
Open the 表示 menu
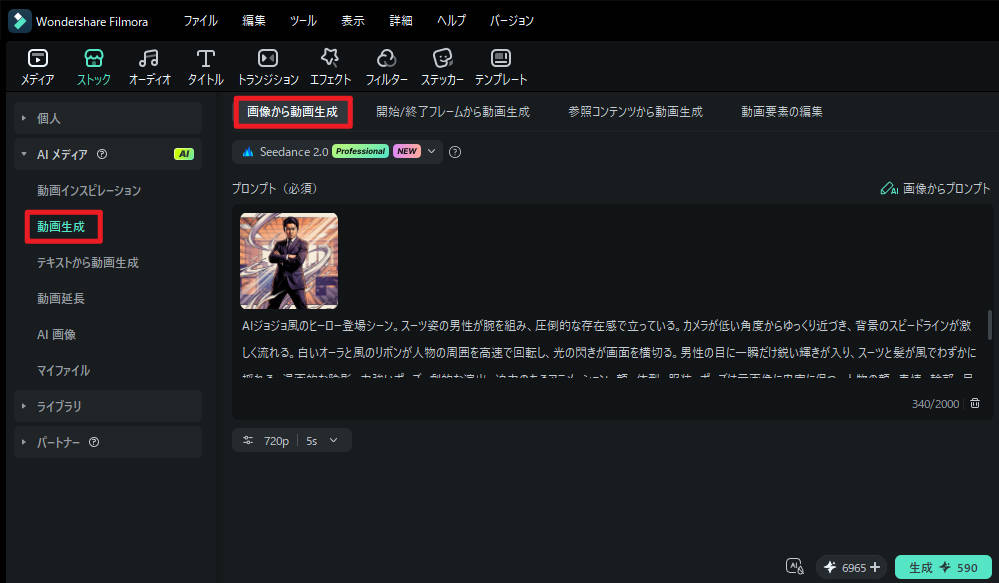pos(352,20)
